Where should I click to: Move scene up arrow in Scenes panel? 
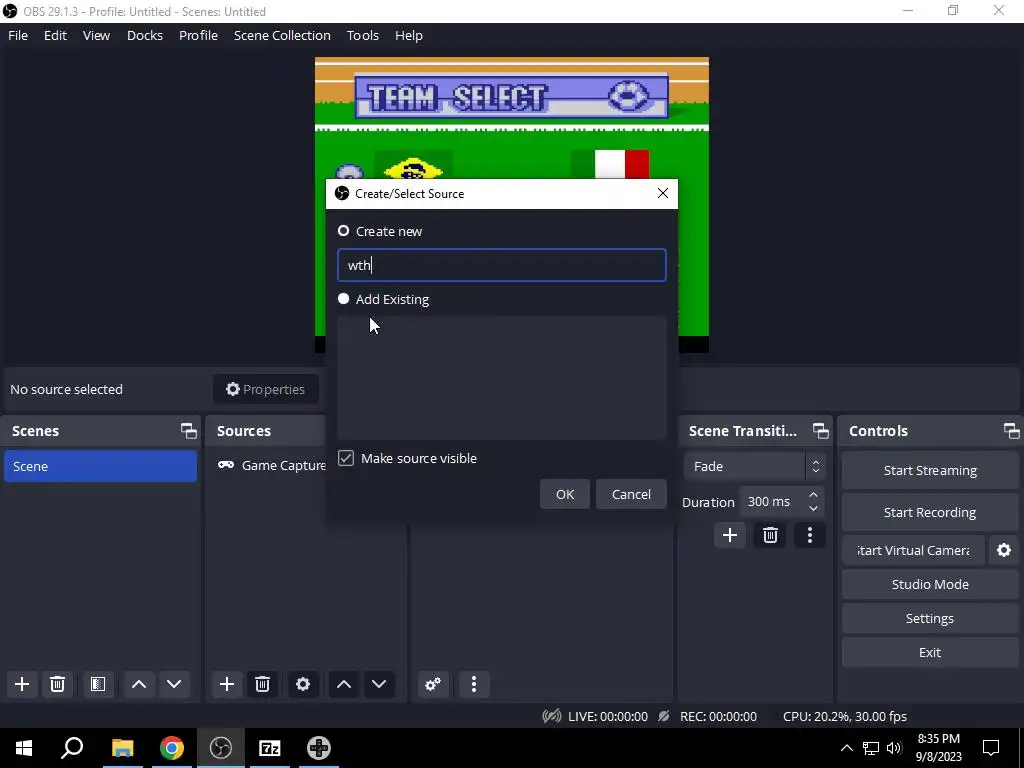pos(138,684)
